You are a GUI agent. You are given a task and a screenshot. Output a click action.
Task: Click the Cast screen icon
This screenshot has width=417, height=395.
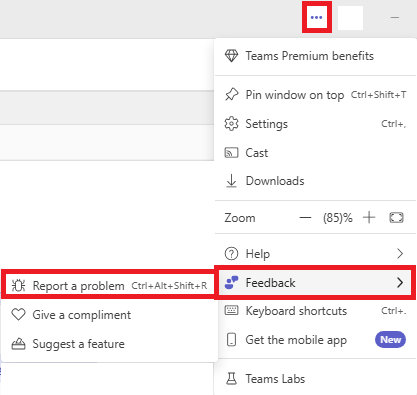click(x=231, y=153)
